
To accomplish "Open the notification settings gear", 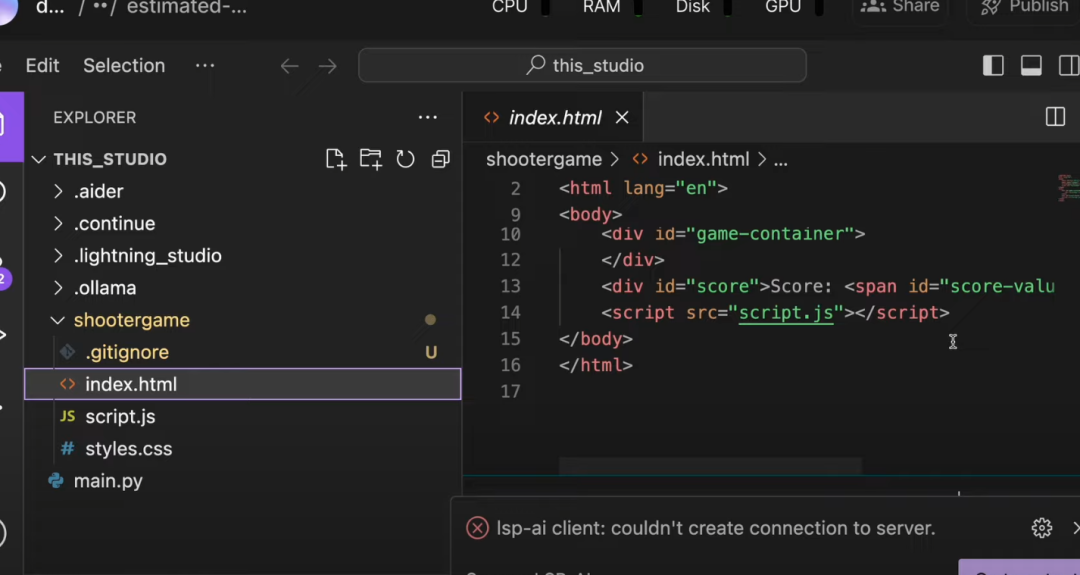I will pyautogui.click(x=1041, y=528).
